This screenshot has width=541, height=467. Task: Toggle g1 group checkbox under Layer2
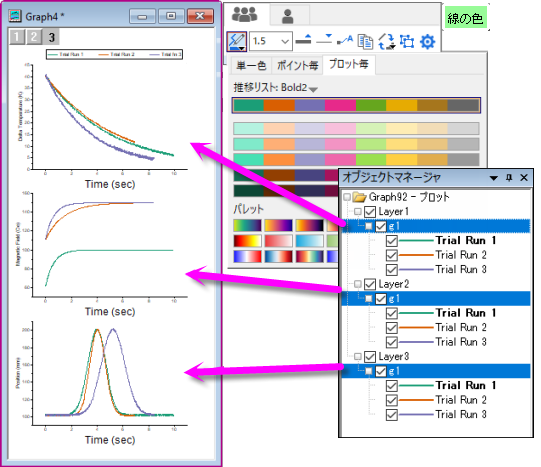[x=381, y=299]
